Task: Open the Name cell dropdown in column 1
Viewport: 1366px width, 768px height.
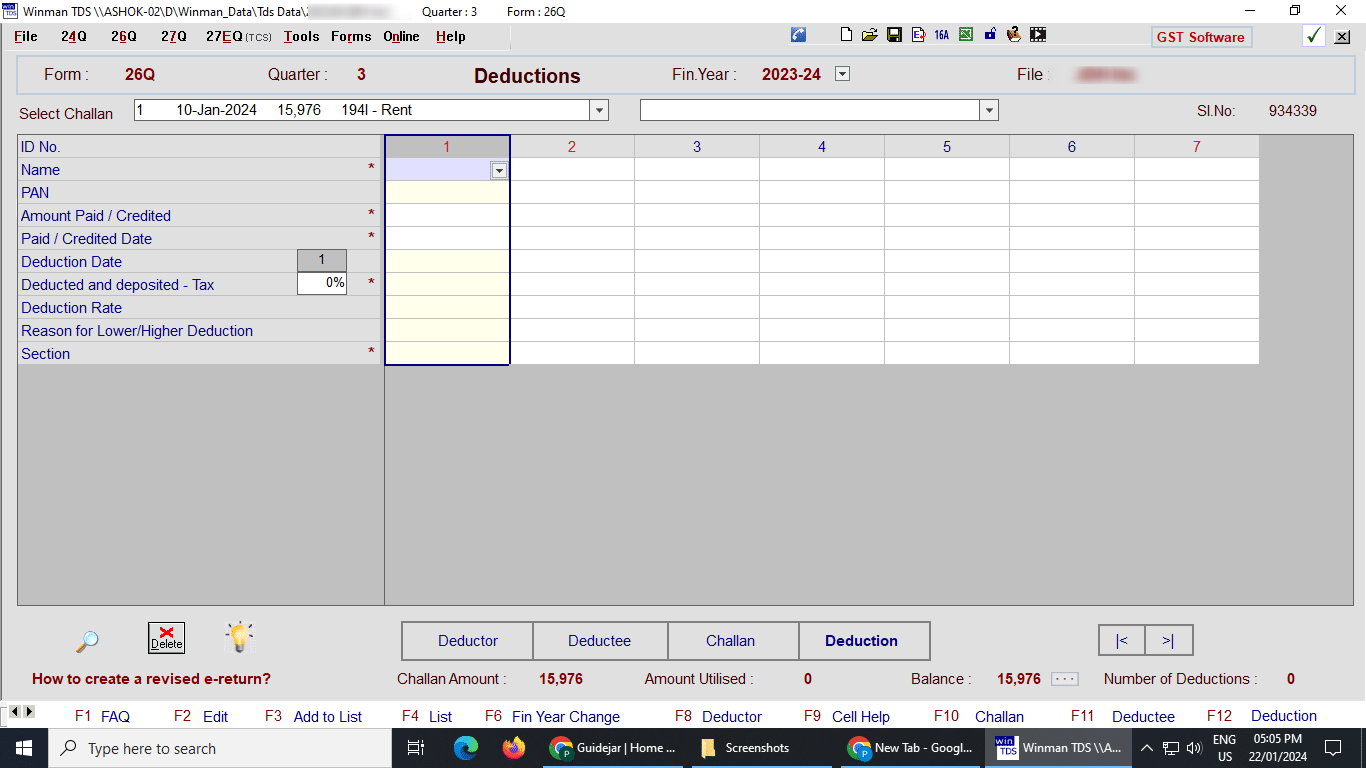Action: point(499,170)
